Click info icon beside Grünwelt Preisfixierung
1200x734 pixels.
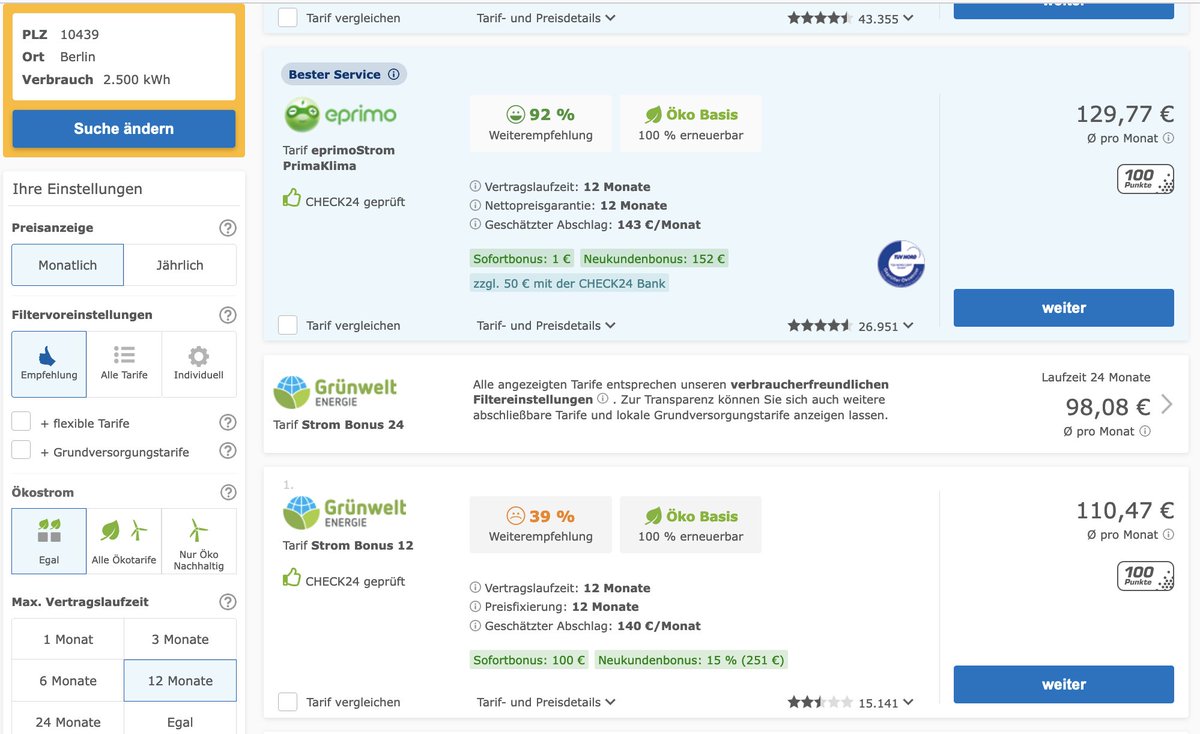[475, 607]
